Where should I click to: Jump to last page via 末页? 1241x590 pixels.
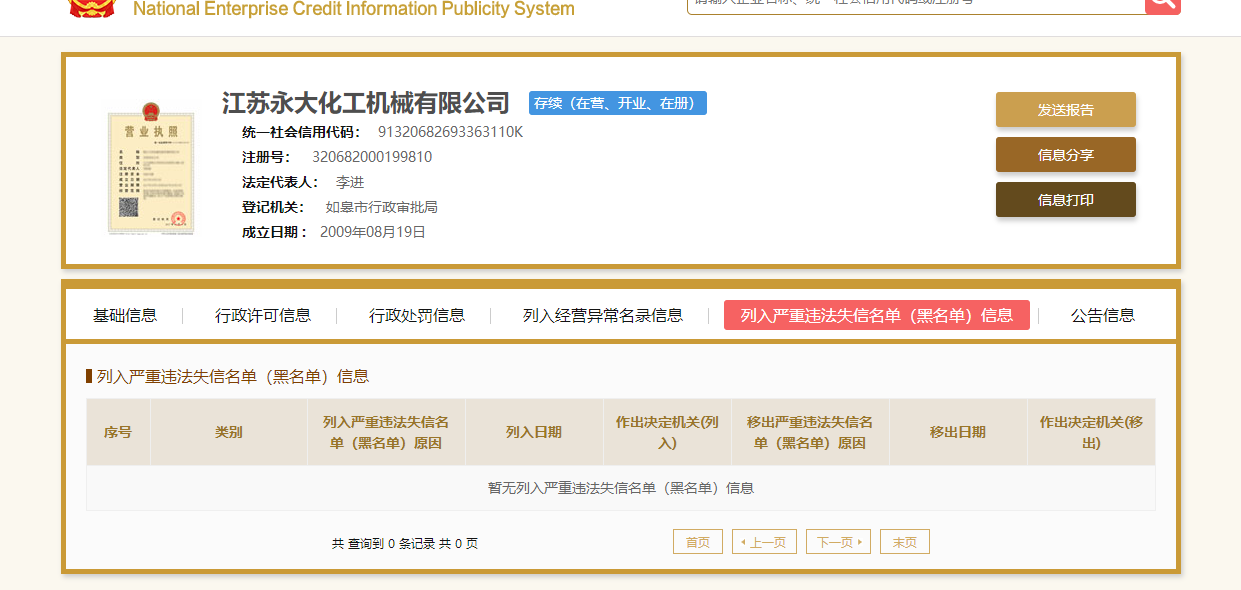[x=905, y=542]
